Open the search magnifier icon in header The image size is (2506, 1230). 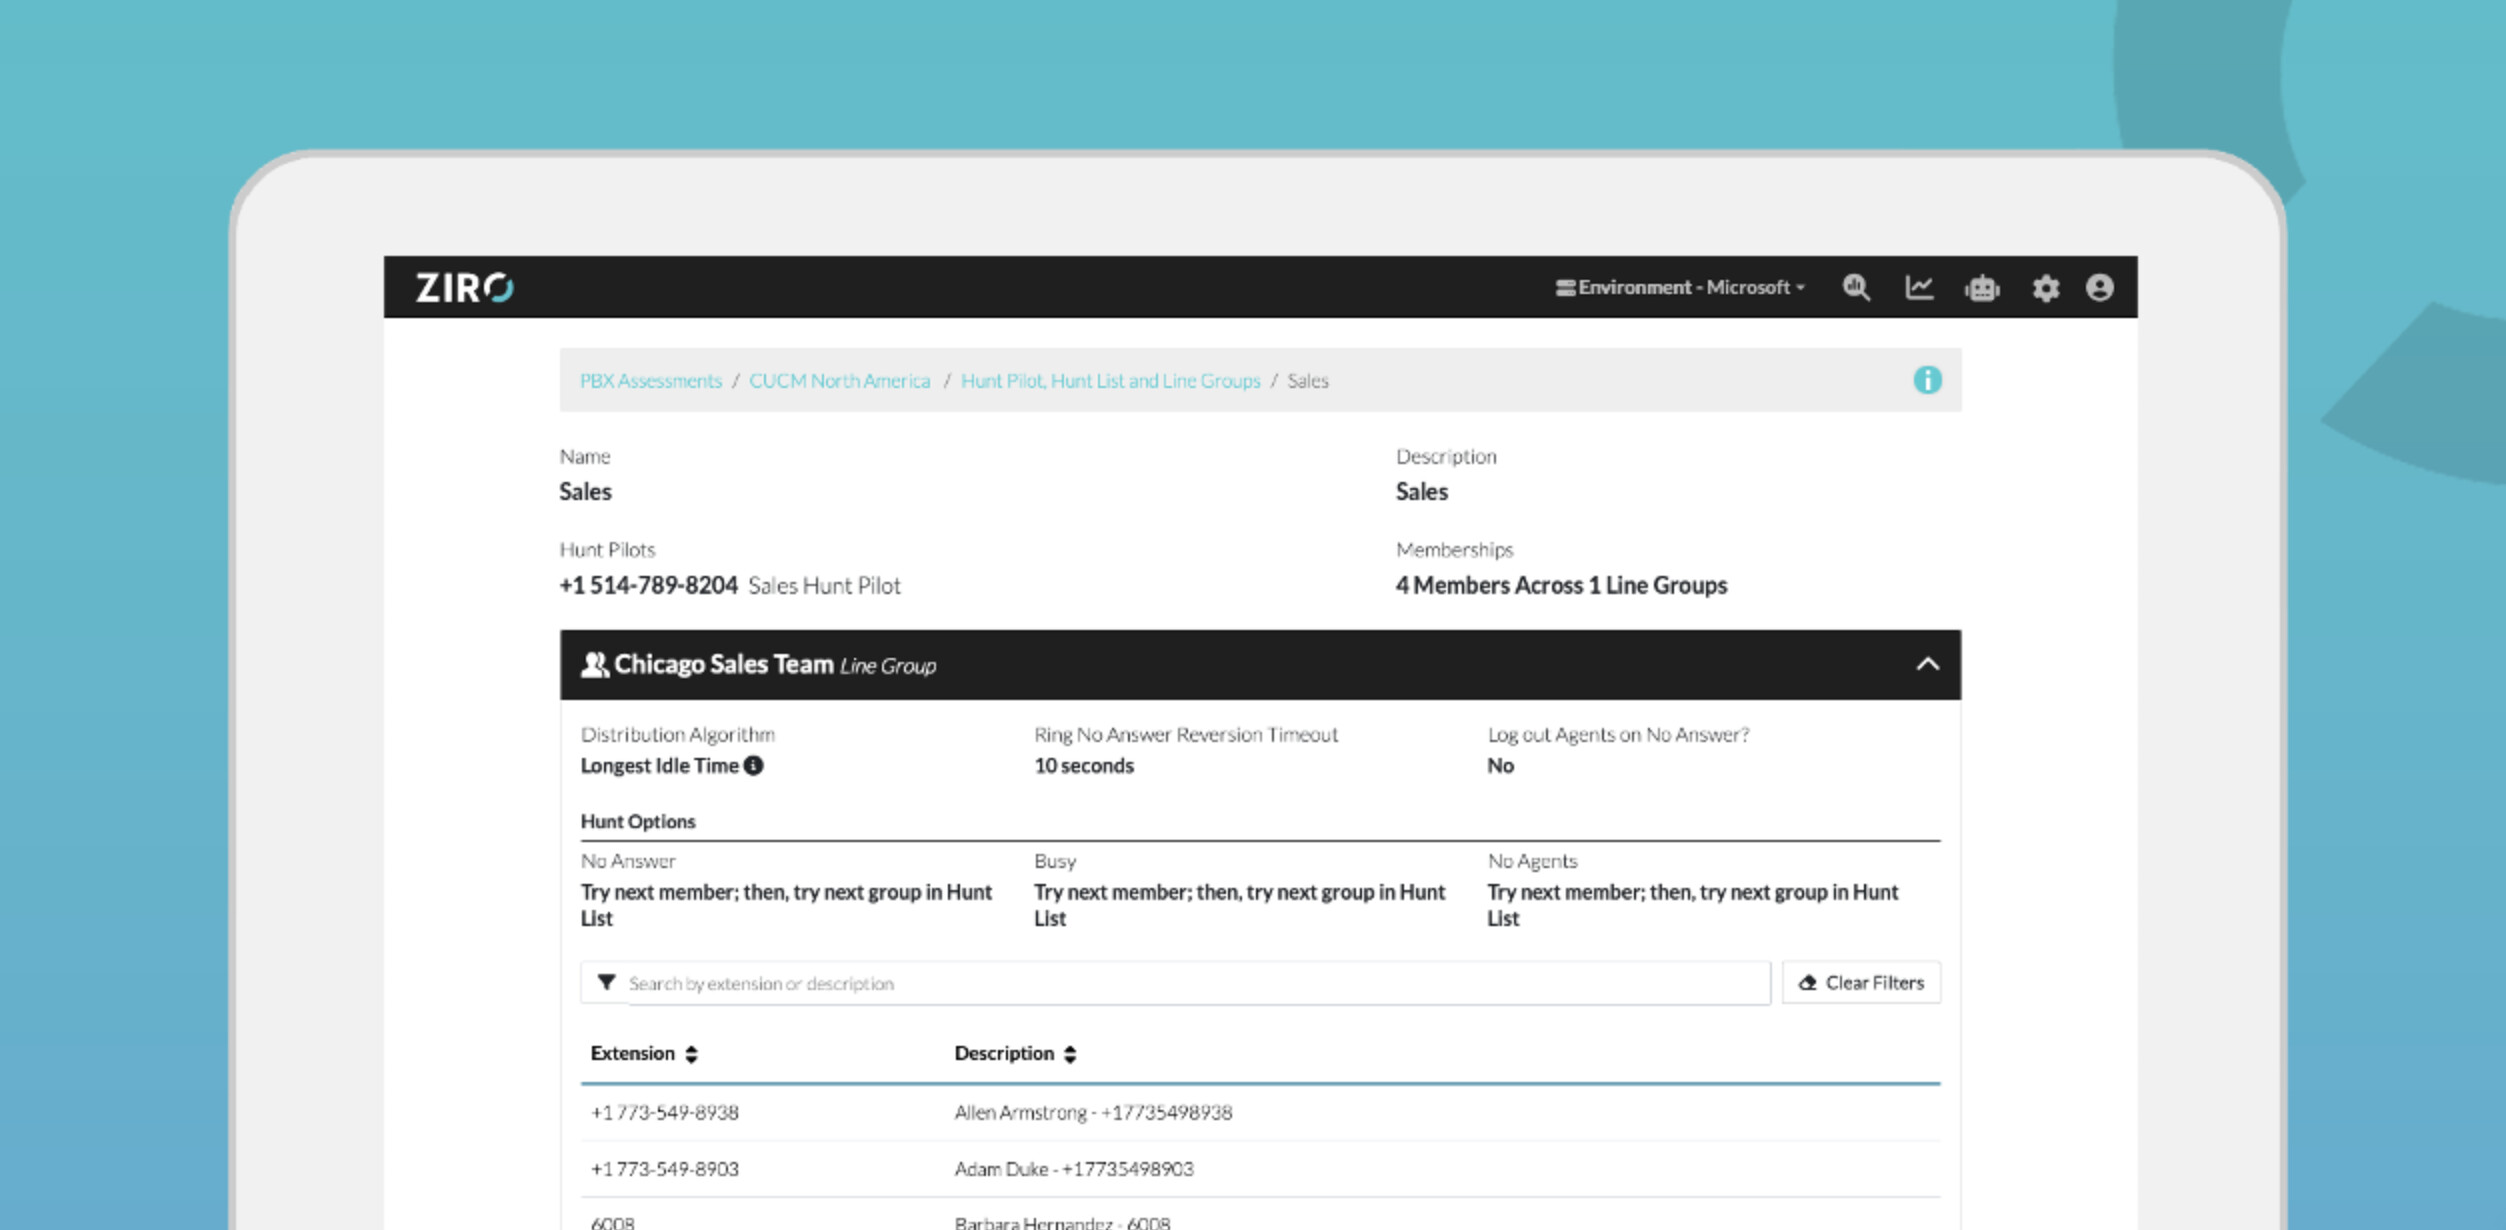click(1856, 288)
